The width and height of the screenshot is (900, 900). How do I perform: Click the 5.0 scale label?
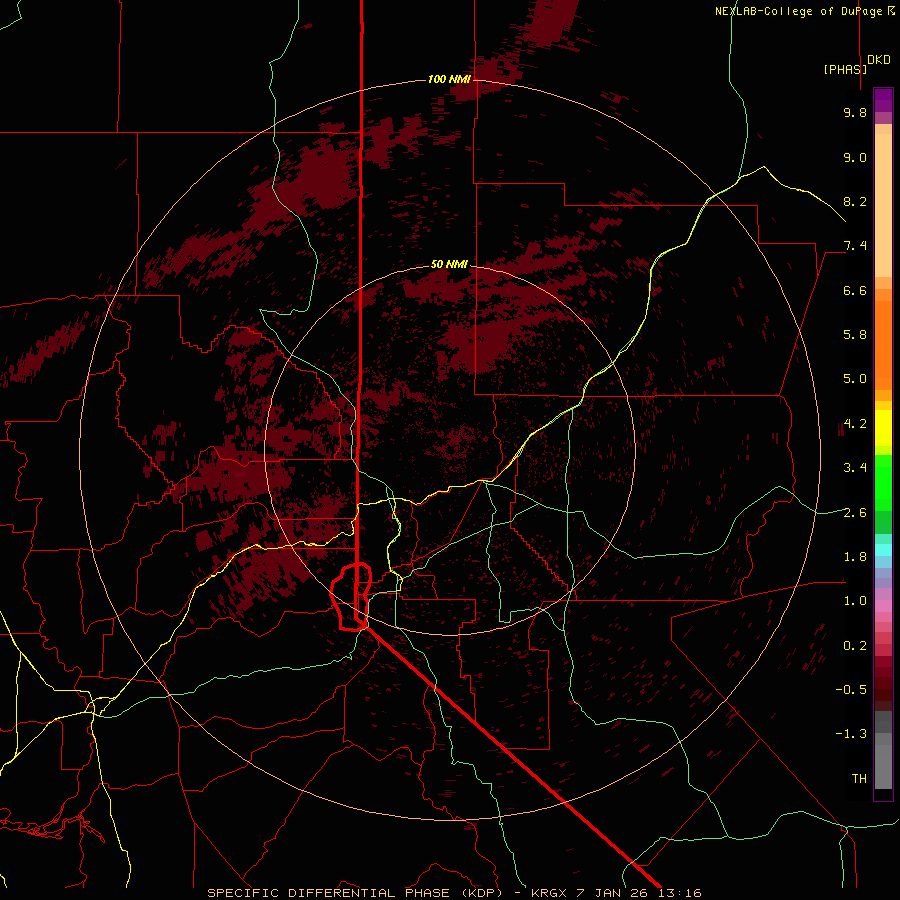[x=855, y=379]
